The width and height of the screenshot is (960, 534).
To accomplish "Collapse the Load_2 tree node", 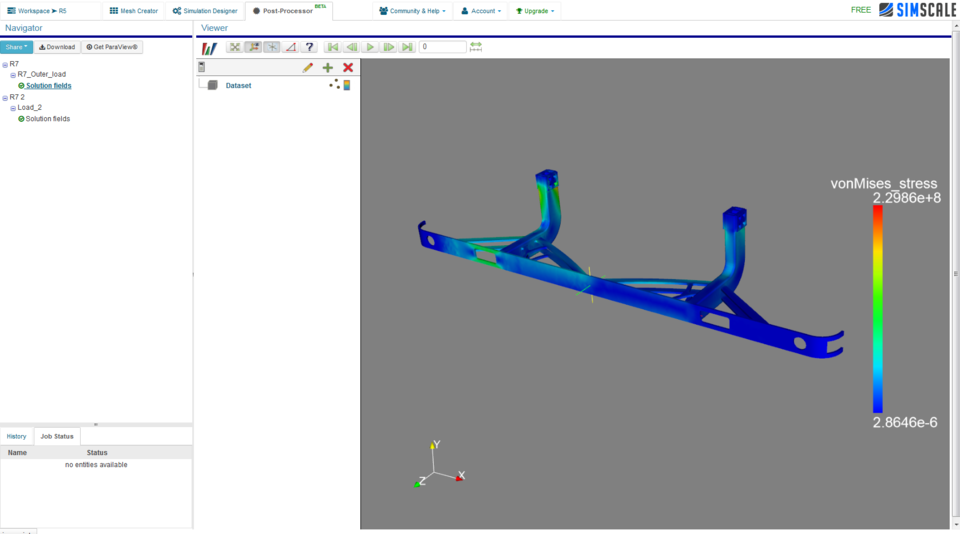I will tap(13, 108).
